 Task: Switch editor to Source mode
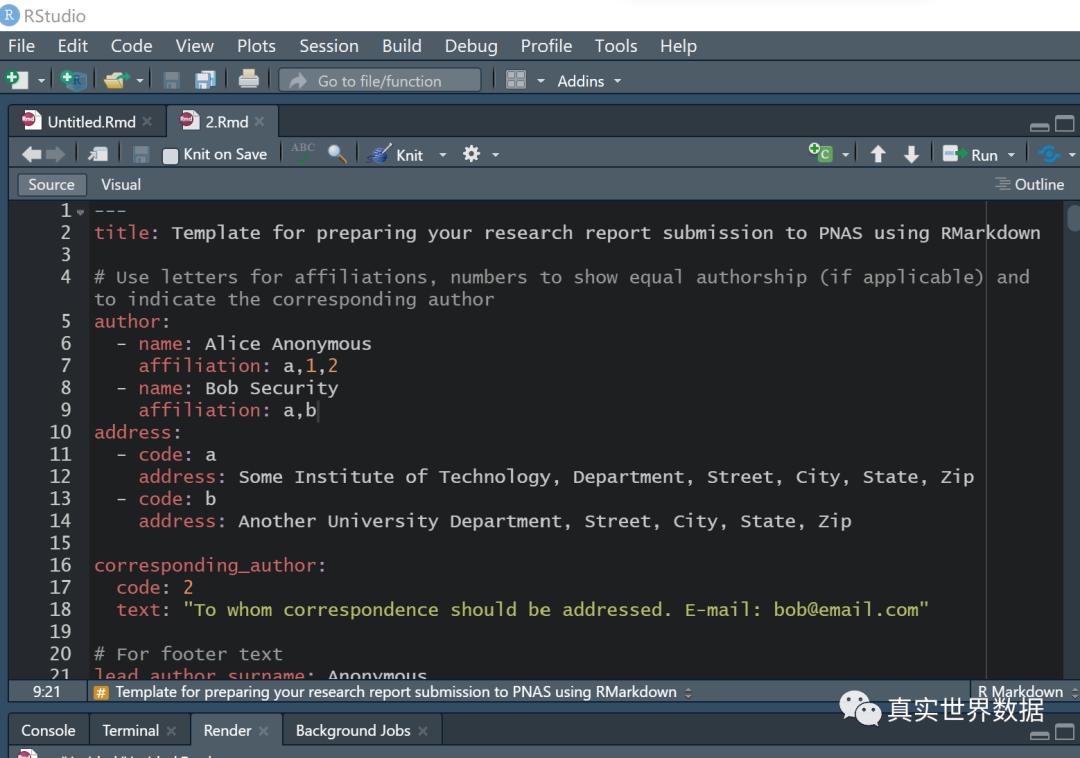point(51,184)
